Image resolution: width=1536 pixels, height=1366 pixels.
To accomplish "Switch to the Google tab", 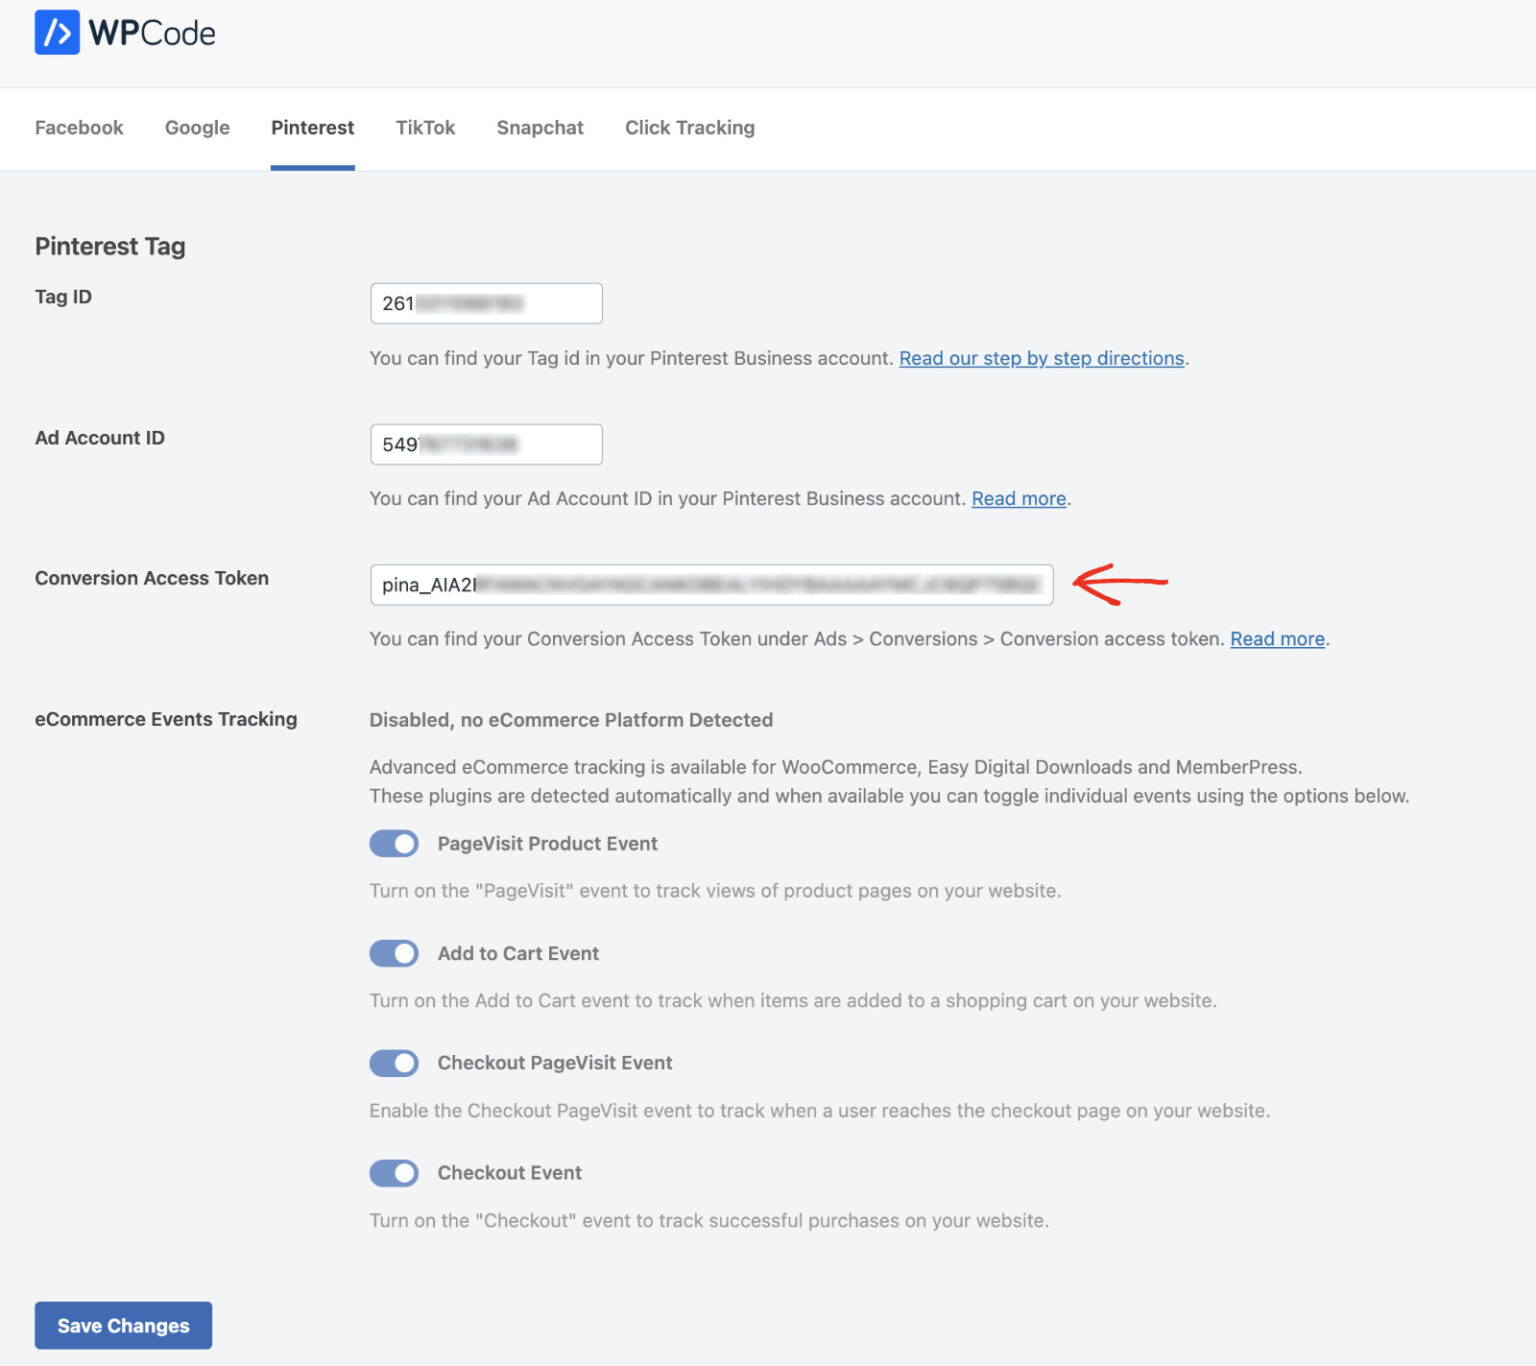I will (x=196, y=128).
